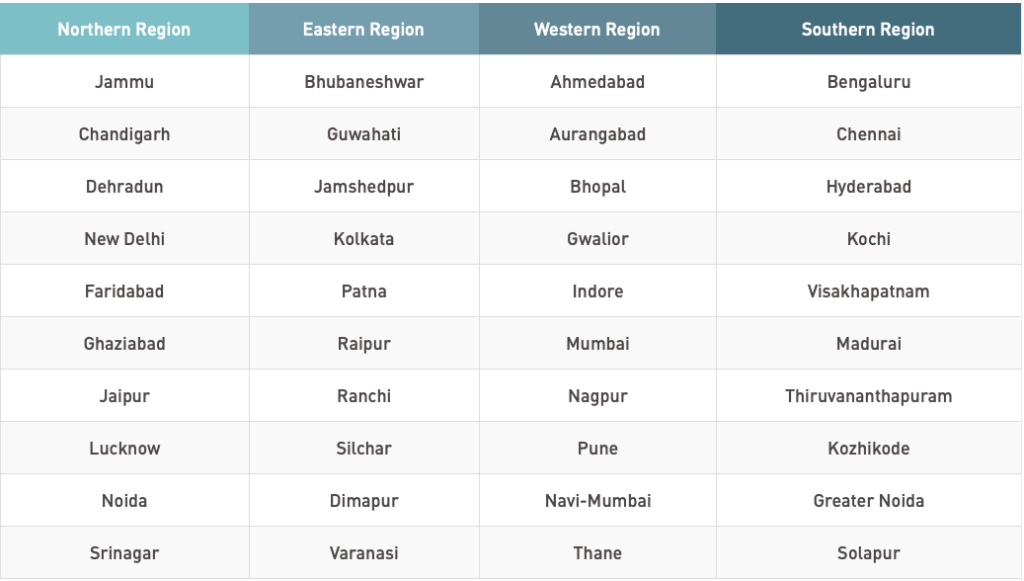Click the Western Region column header

(598, 29)
